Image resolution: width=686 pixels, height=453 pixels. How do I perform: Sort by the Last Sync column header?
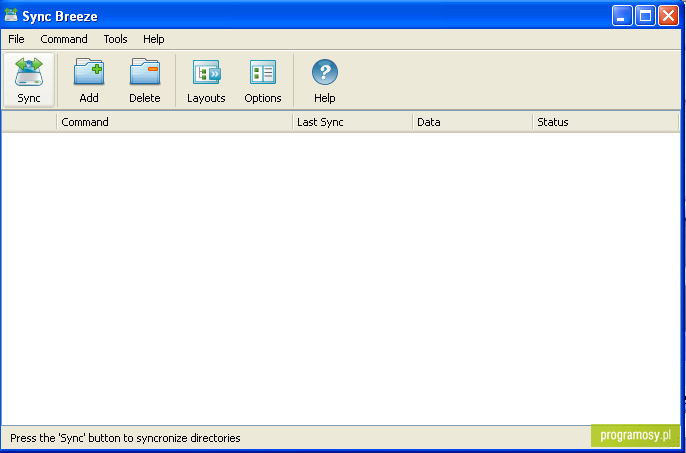click(x=353, y=122)
